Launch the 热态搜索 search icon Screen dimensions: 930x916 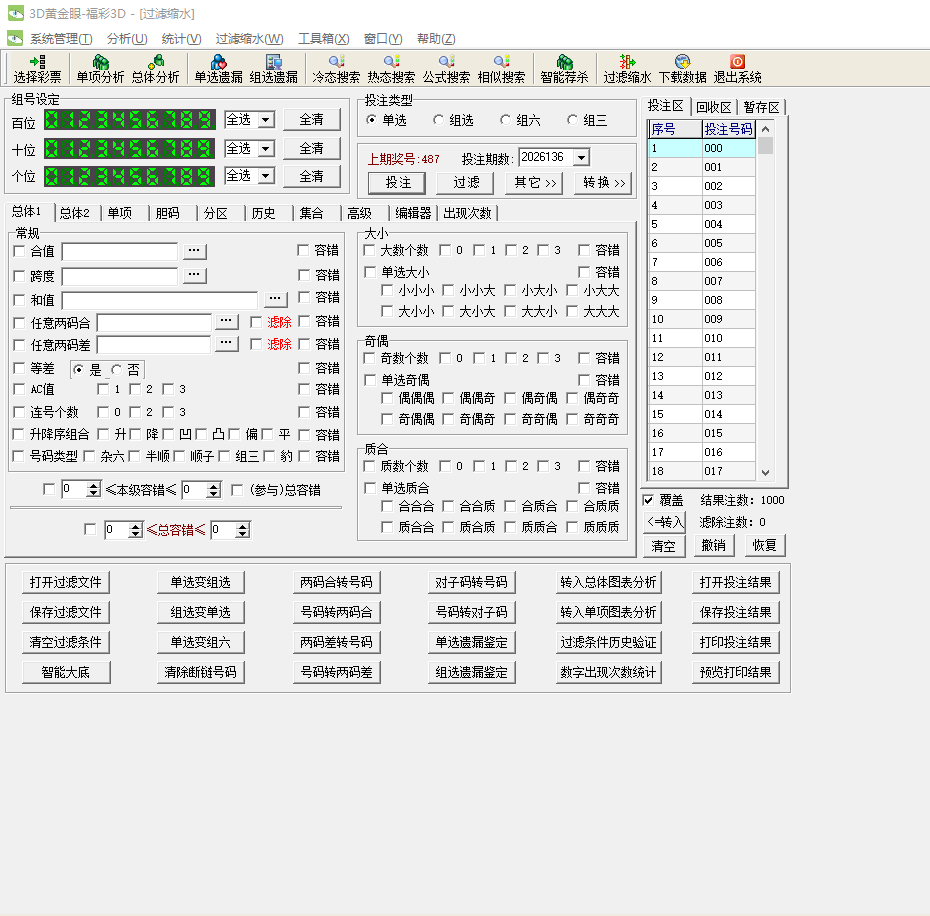[391, 69]
